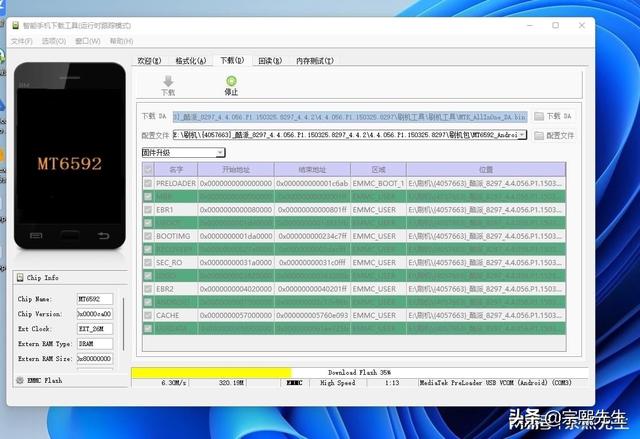Click MediaTek PreLoader USB VCOM status entry

click(496, 383)
